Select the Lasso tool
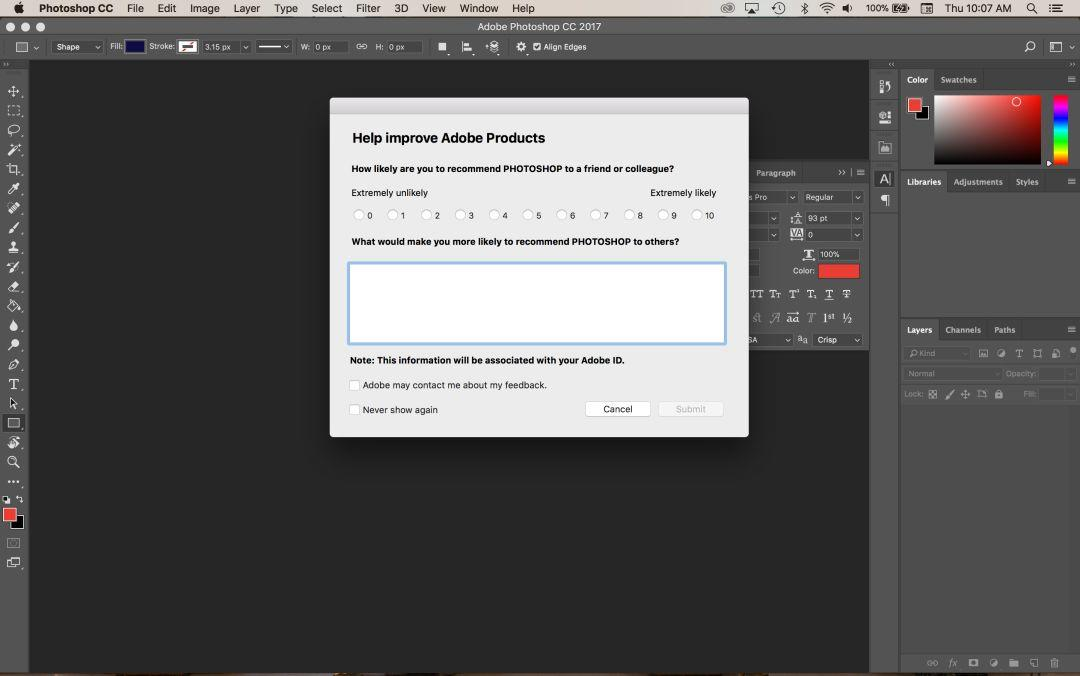 click(13, 130)
